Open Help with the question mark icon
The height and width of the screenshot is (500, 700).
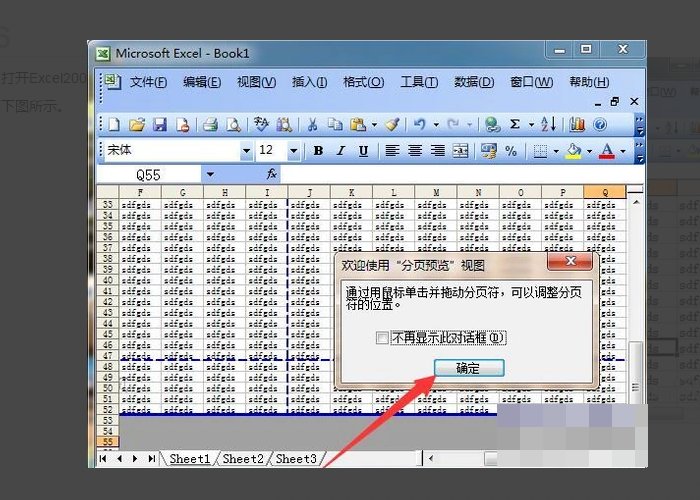click(600, 125)
